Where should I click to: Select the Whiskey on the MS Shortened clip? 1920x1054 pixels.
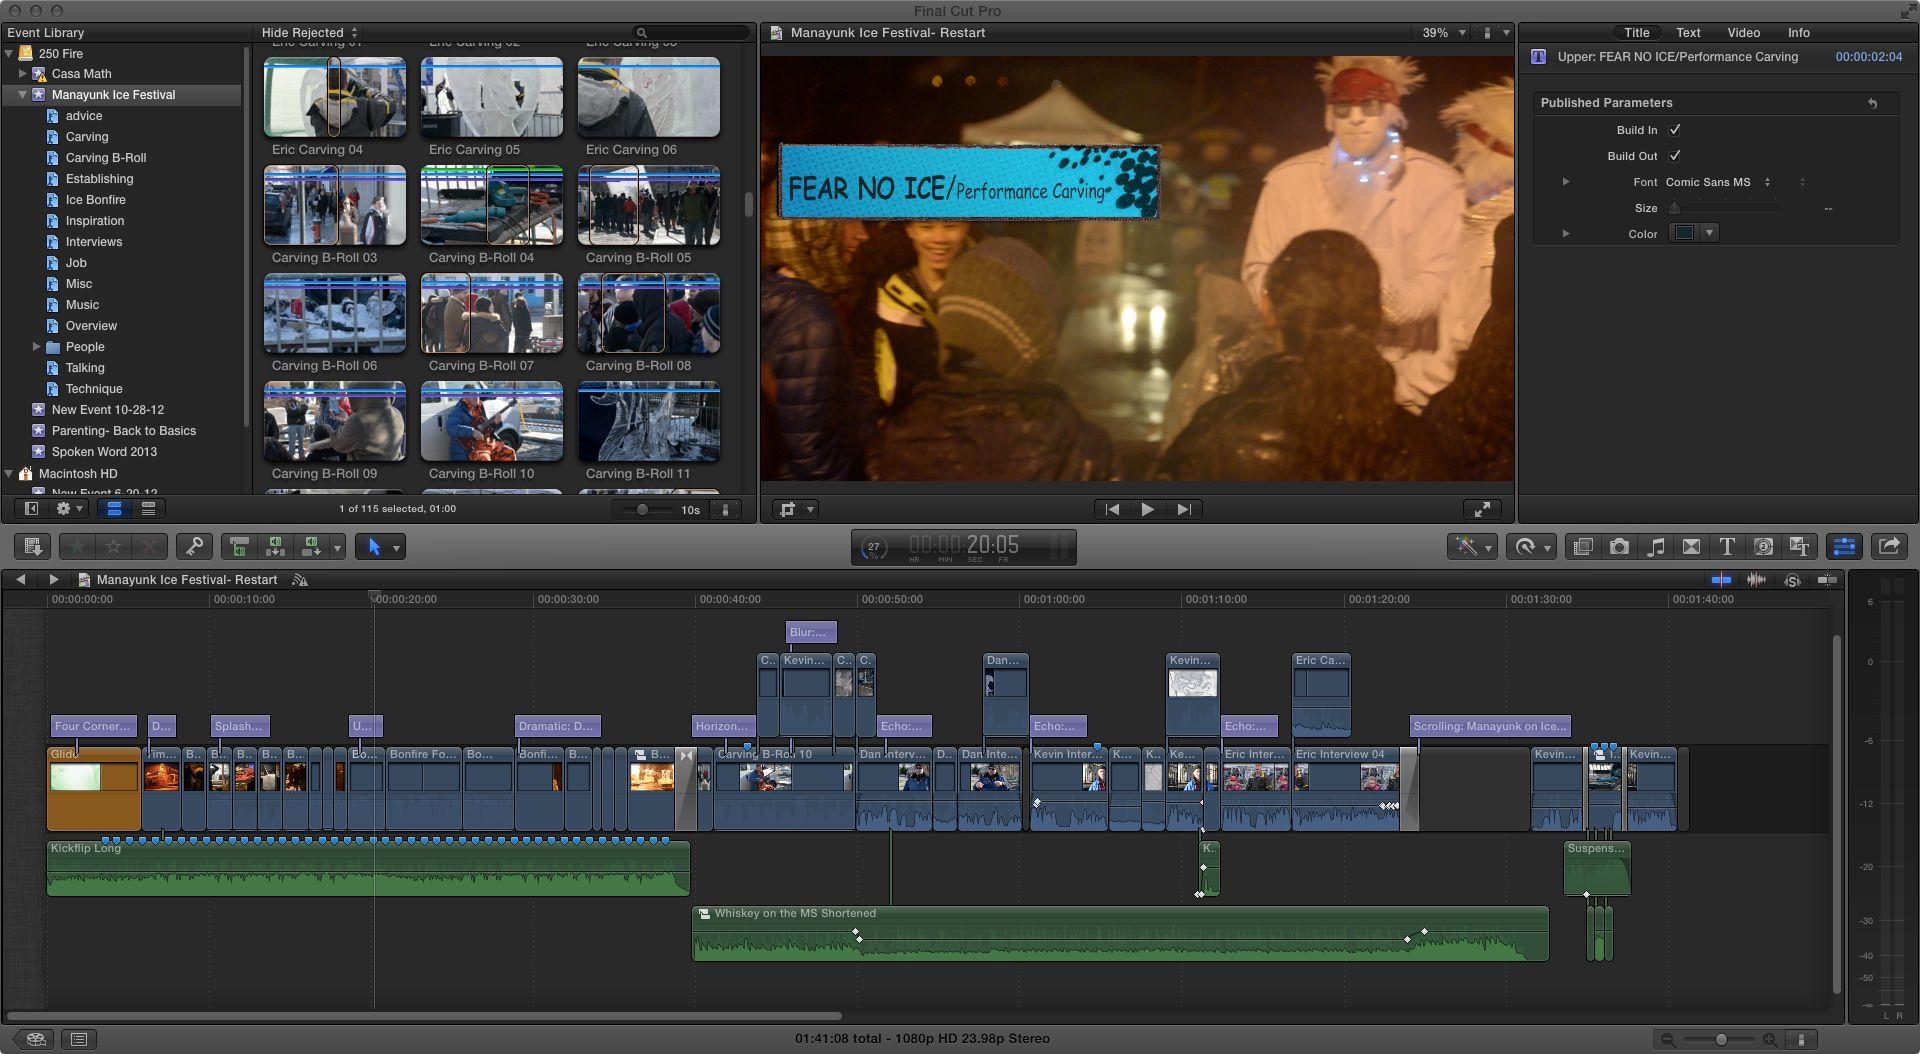(1120, 933)
